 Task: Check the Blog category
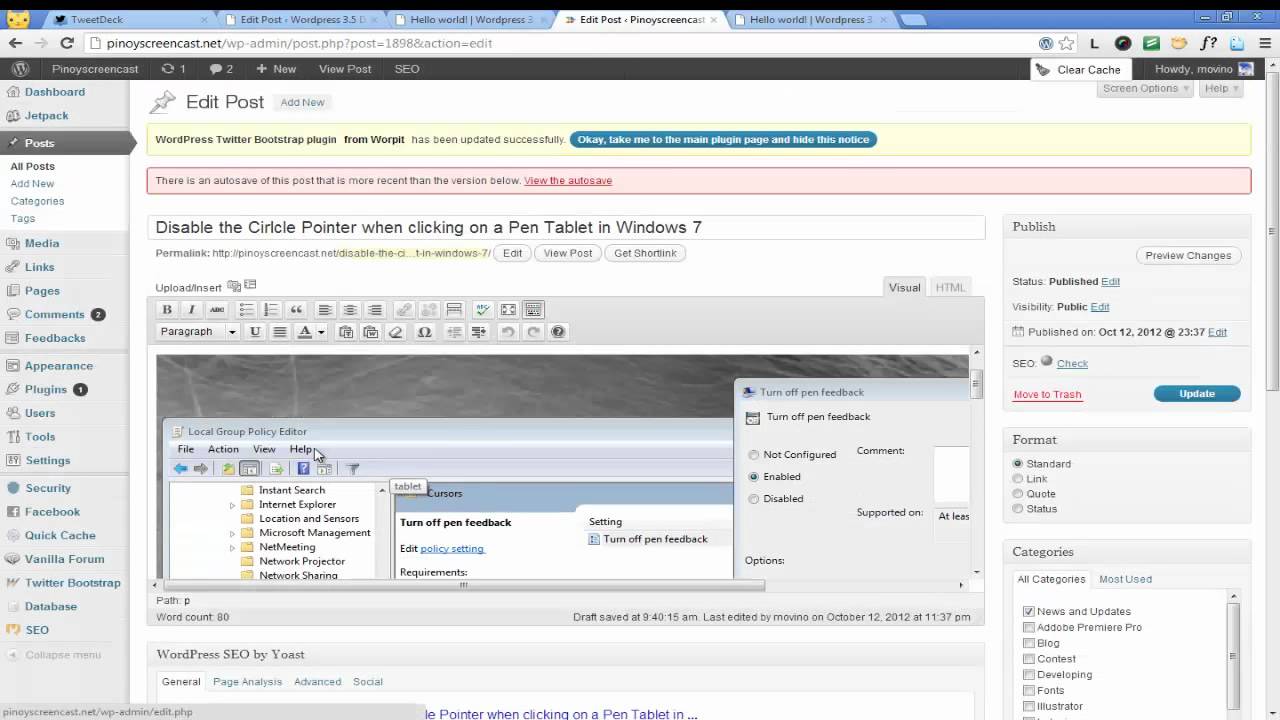click(1029, 643)
